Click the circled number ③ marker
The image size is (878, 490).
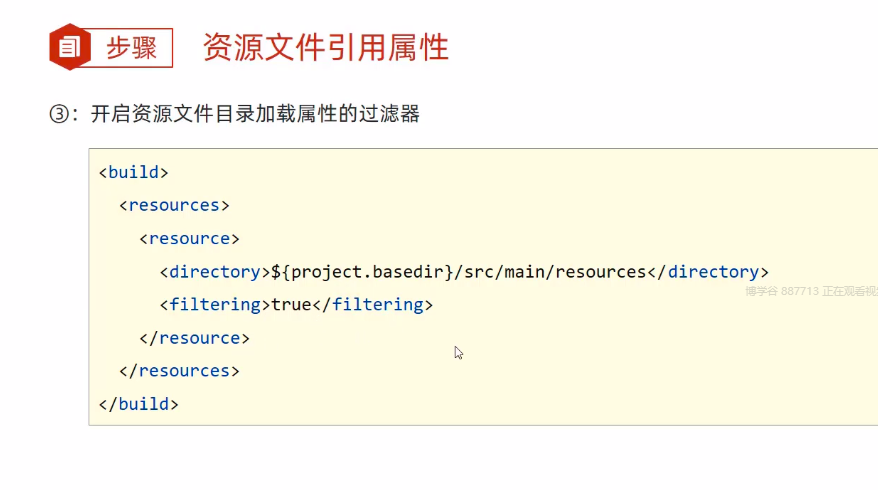[x=58, y=114]
